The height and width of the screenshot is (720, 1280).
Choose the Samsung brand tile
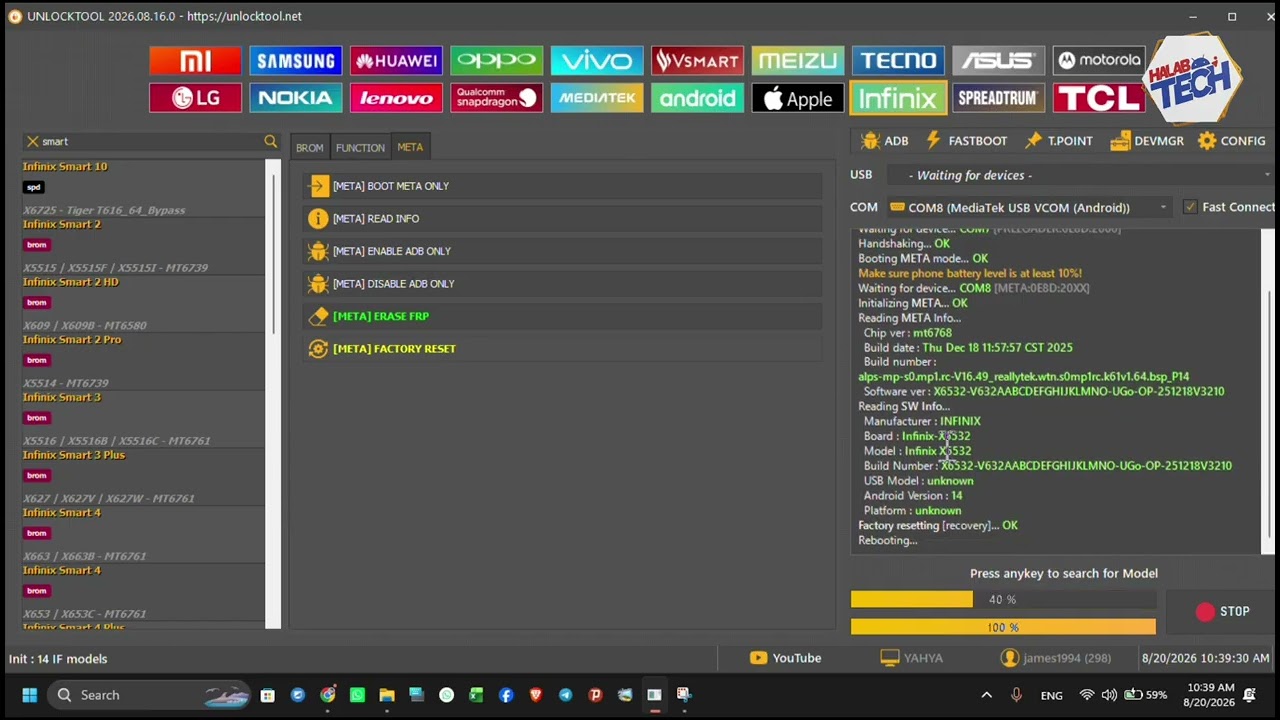[295, 61]
